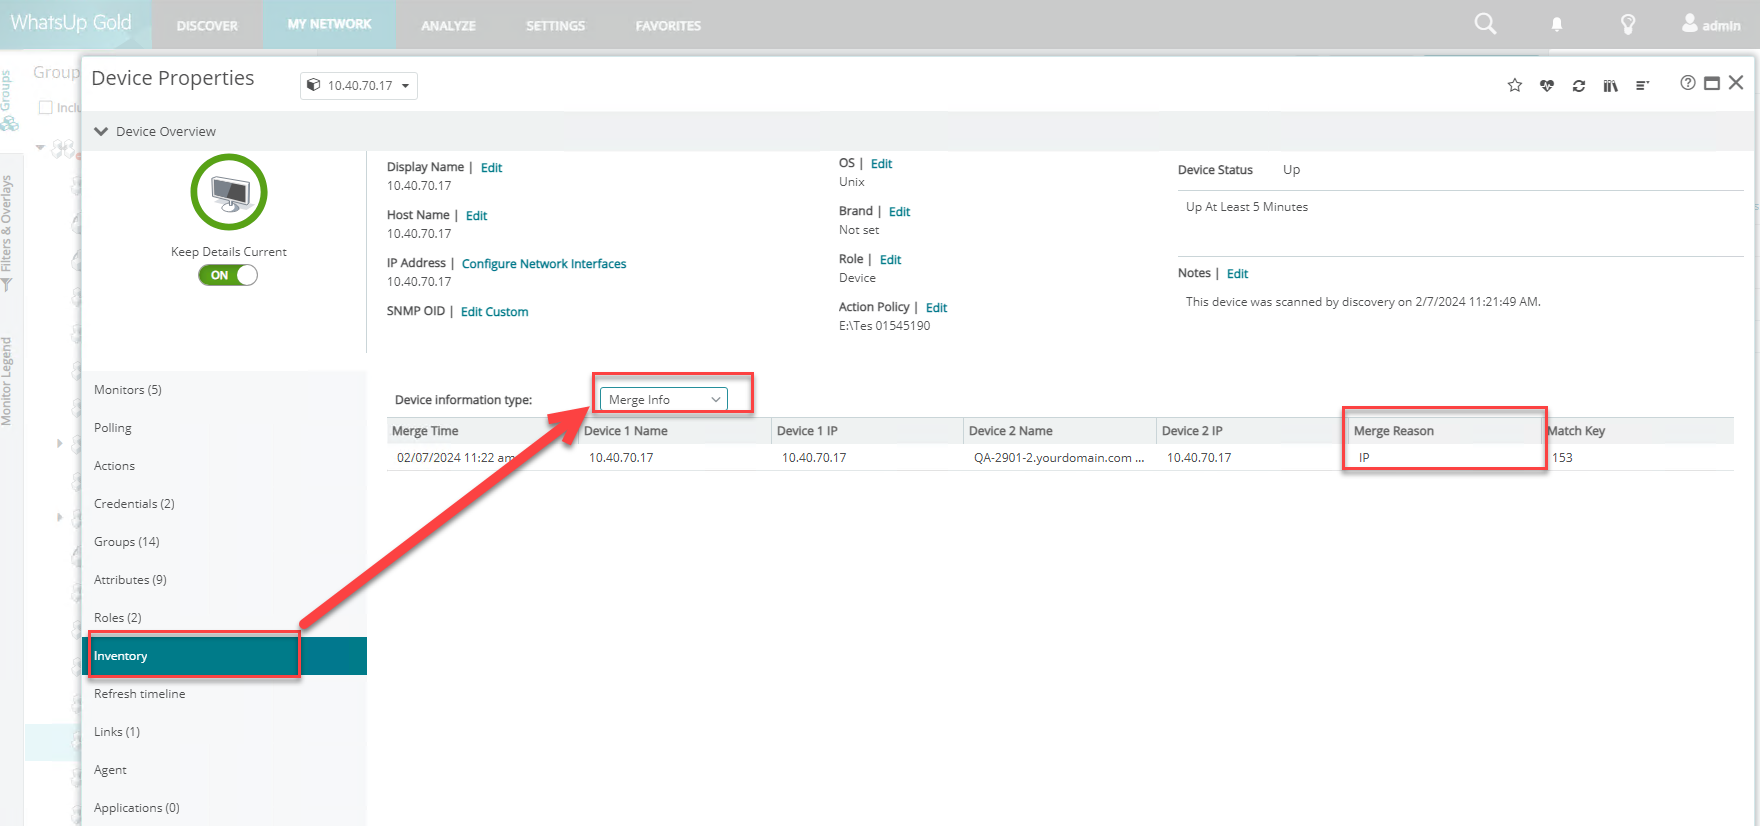
Task: Open the My Network menu
Action: click(329, 25)
